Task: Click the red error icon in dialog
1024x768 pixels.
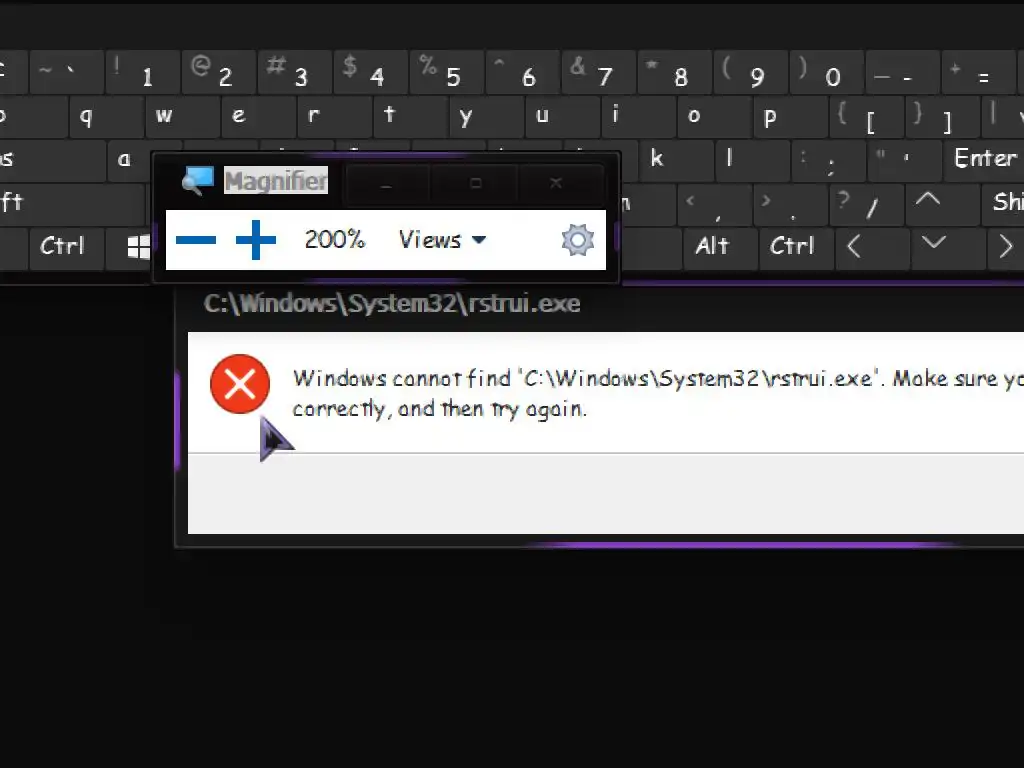Action: pyautogui.click(x=240, y=384)
